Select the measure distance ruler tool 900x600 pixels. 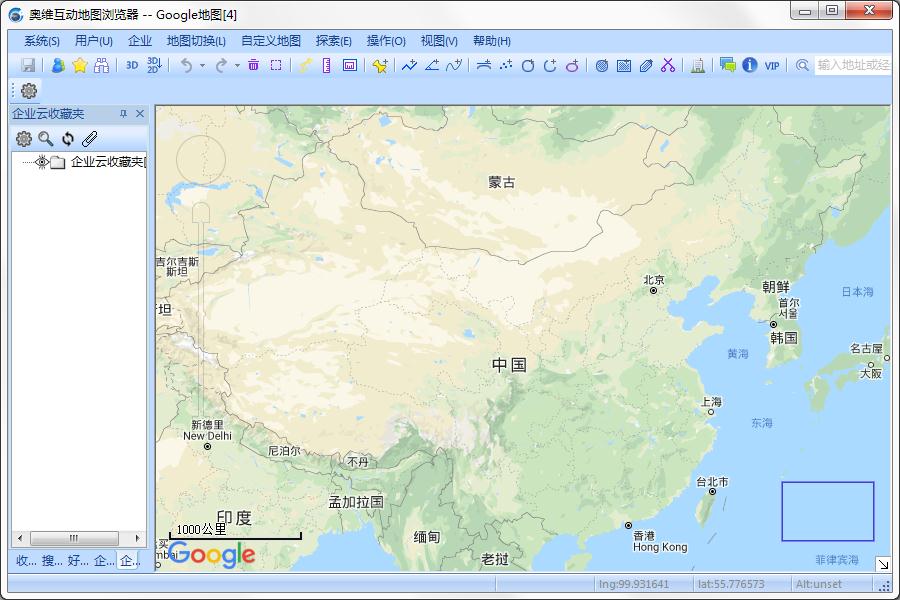click(x=325, y=65)
